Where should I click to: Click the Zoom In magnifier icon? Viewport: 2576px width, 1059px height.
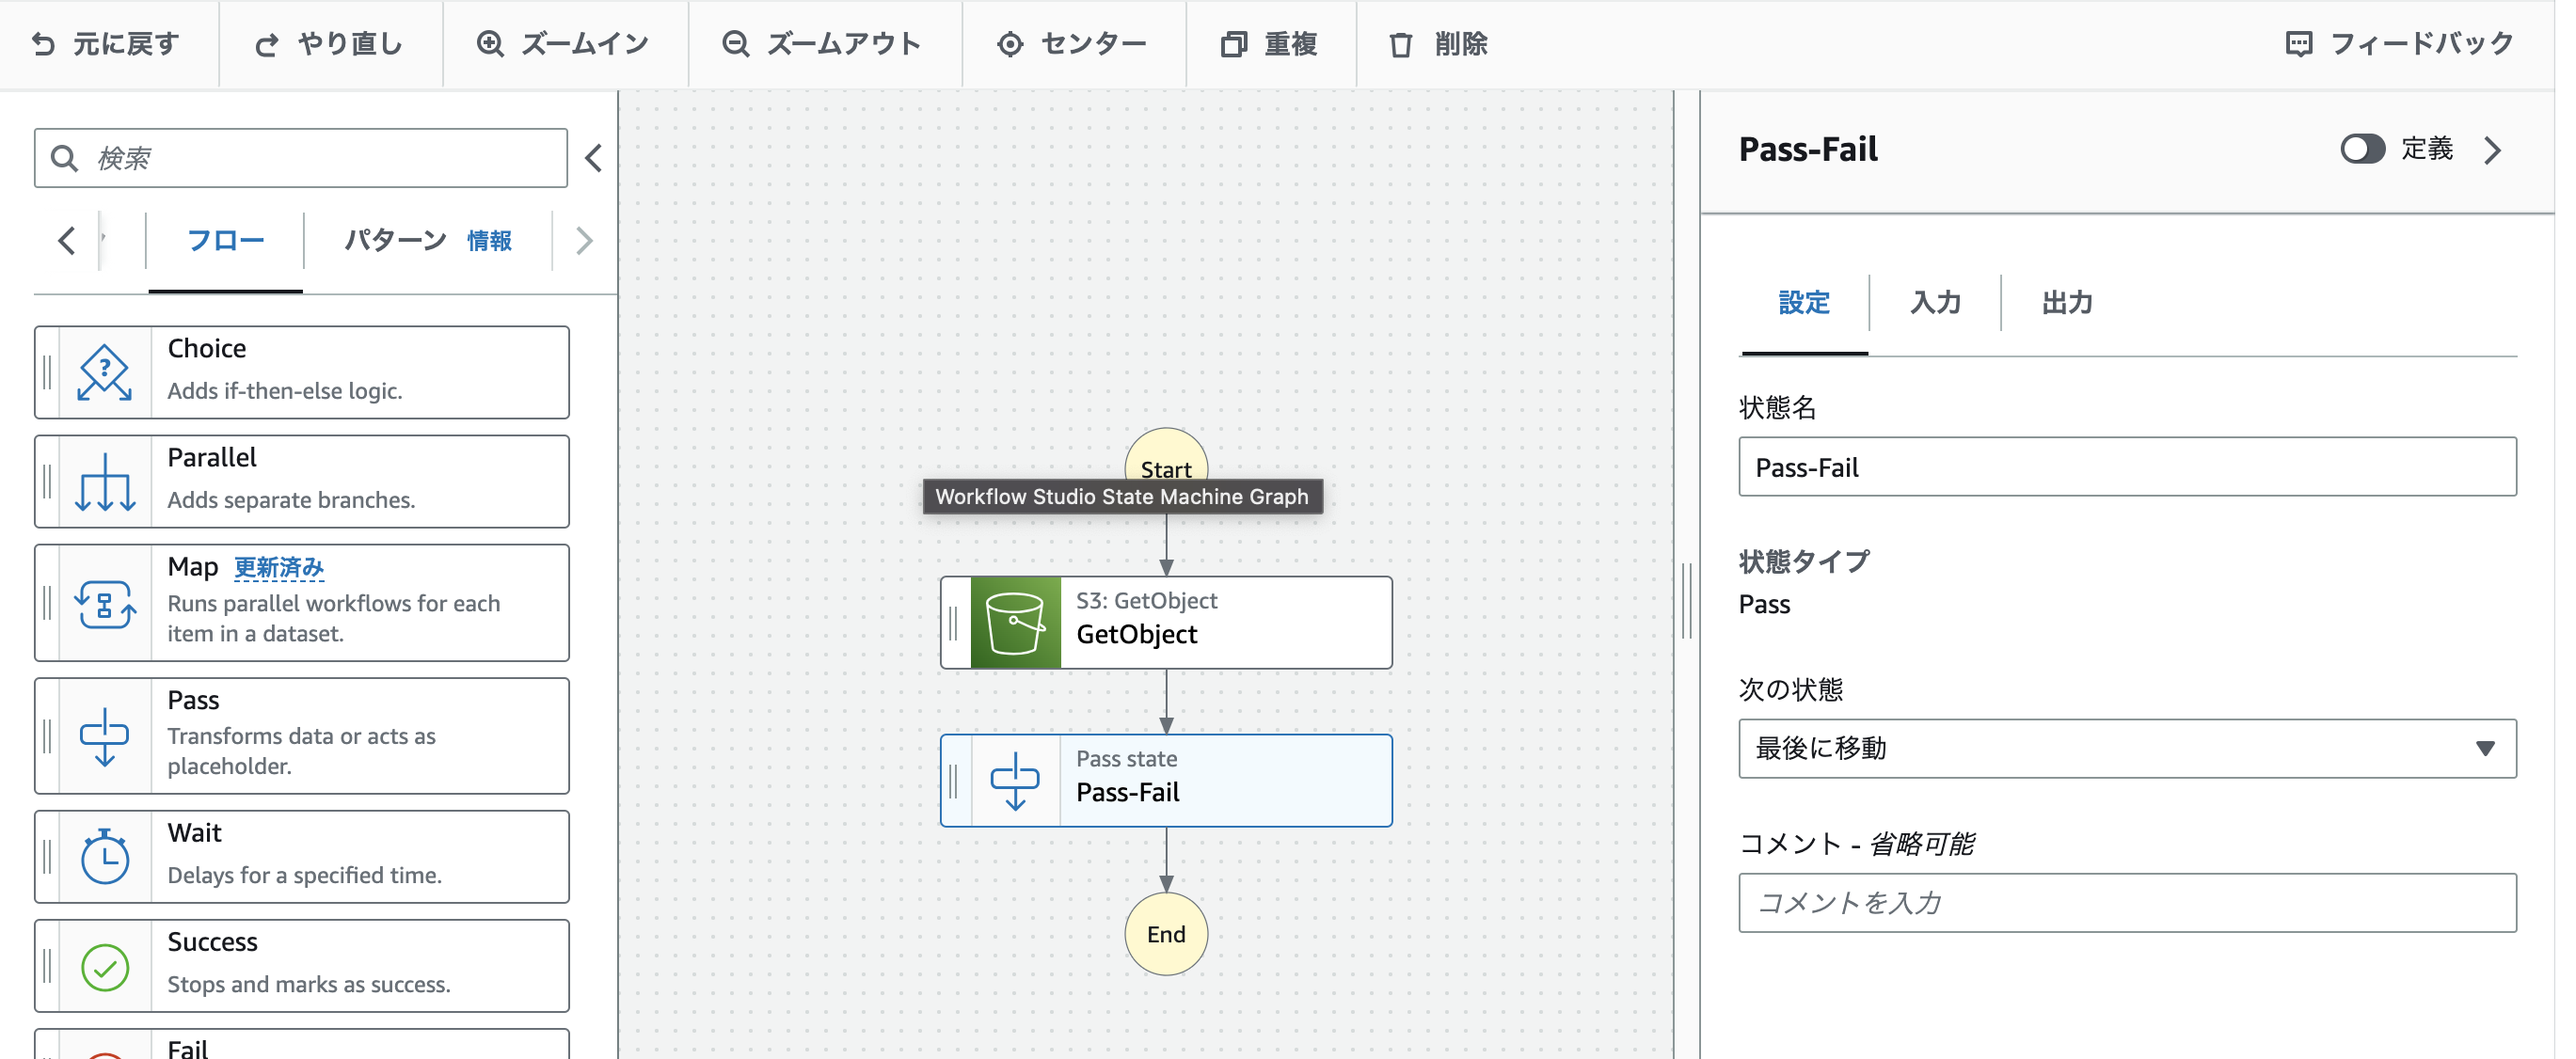tap(490, 44)
